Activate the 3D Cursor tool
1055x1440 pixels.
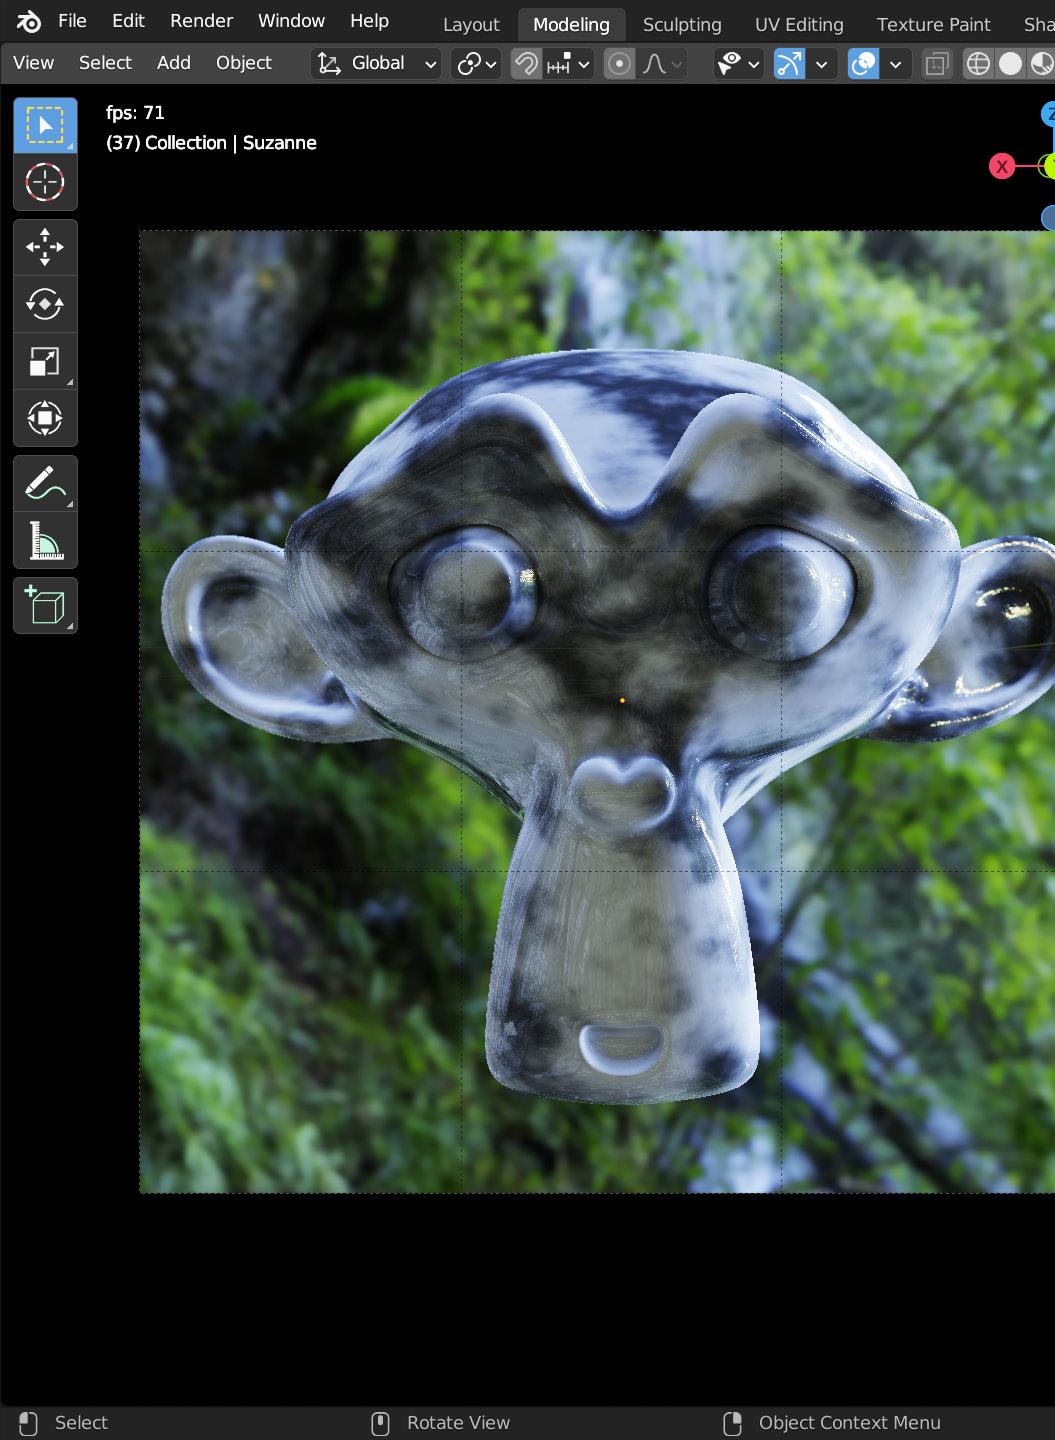[x=45, y=182]
